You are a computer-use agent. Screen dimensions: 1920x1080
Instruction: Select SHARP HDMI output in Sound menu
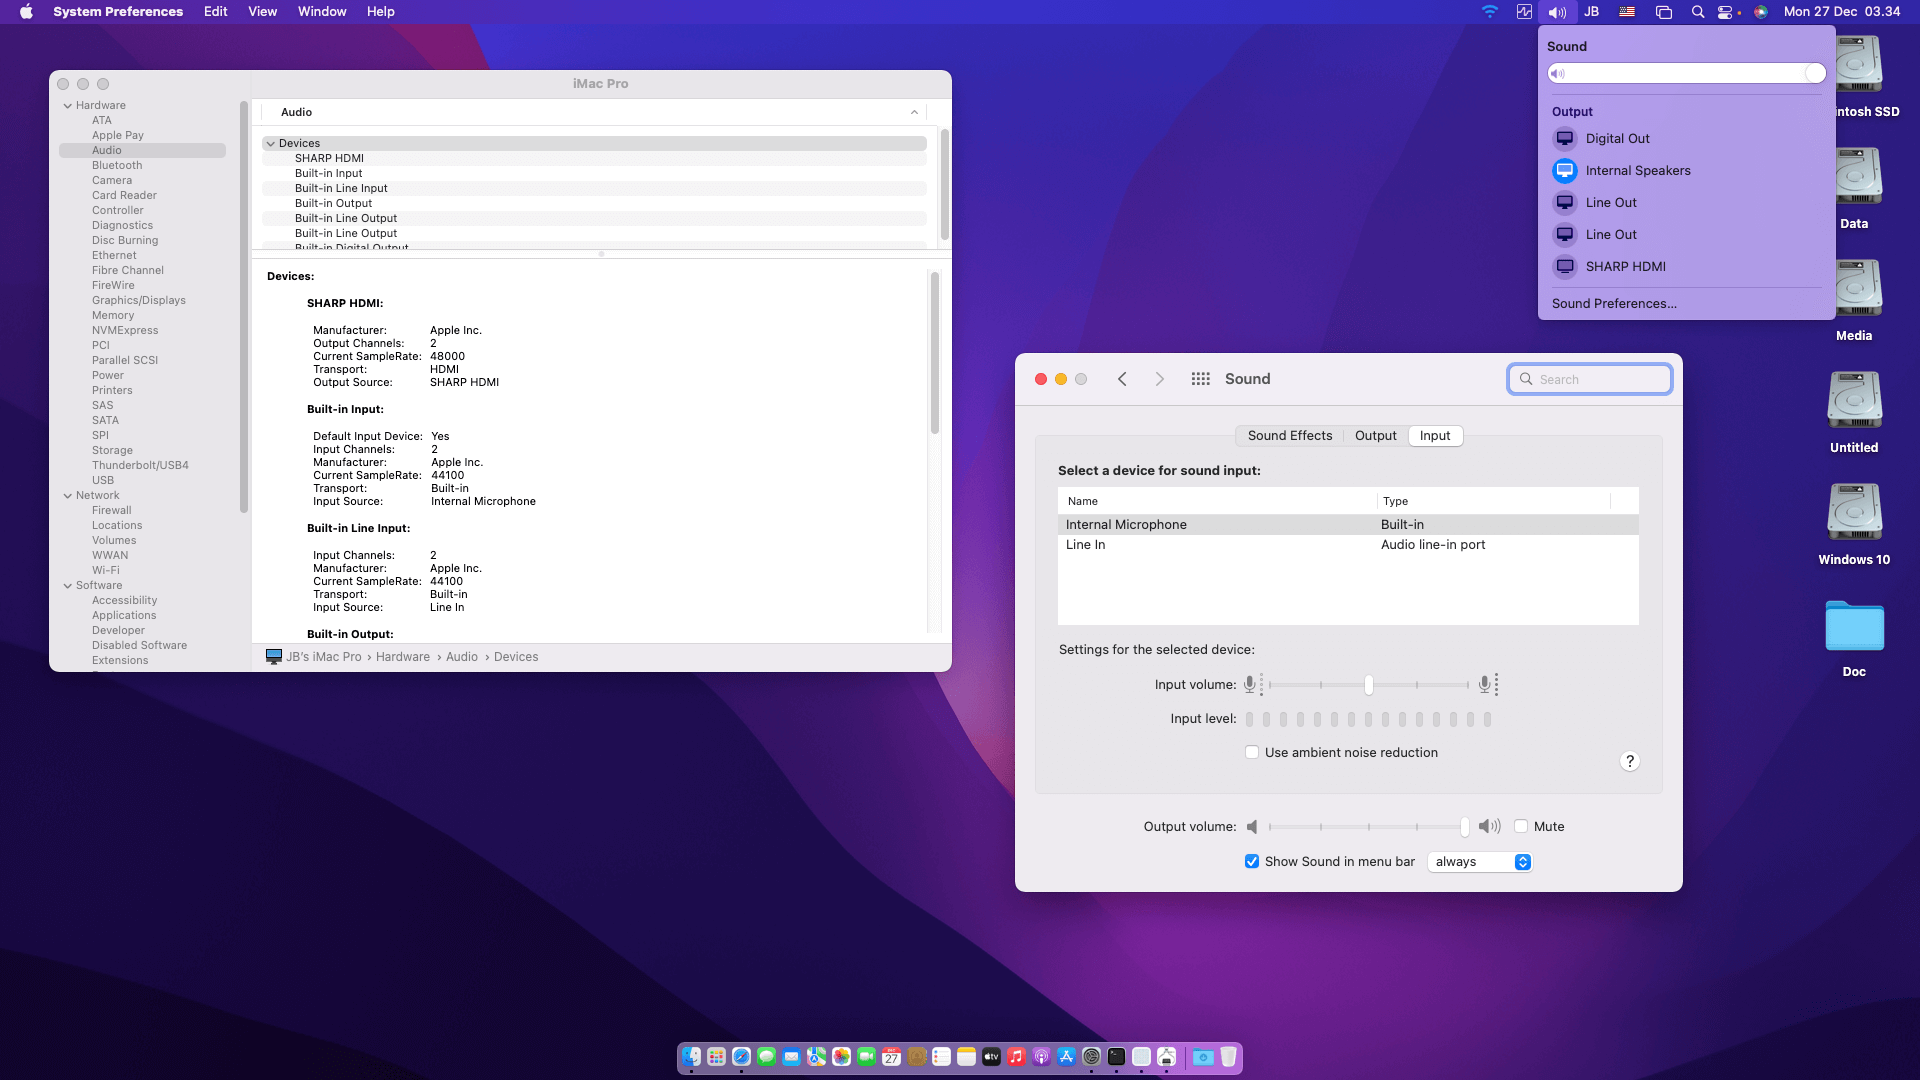click(1625, 267)
